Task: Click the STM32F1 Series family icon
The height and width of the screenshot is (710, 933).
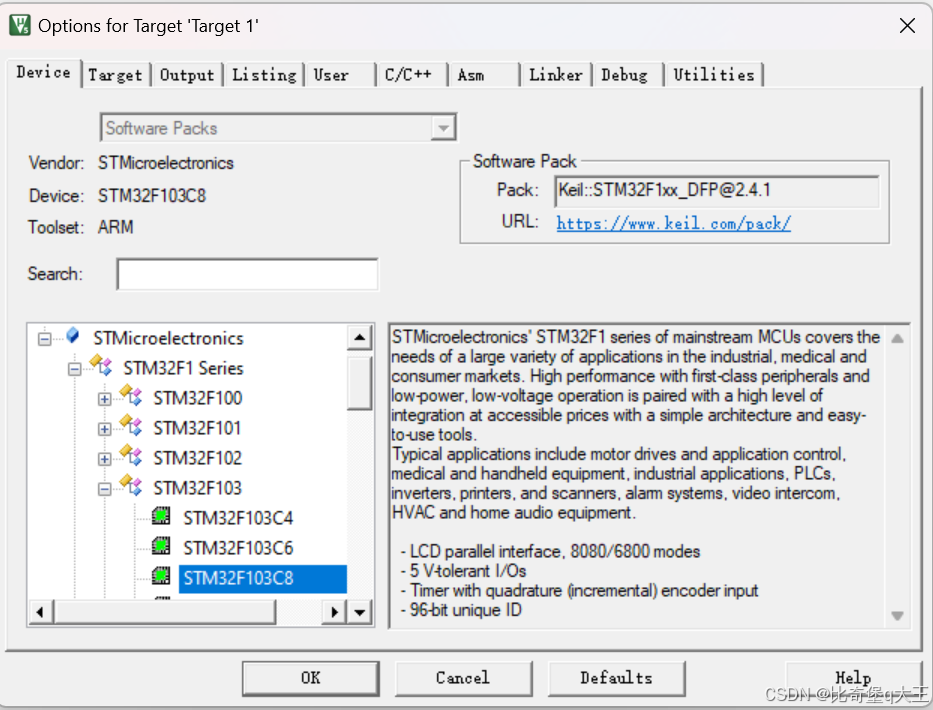Action: (101, 365)
